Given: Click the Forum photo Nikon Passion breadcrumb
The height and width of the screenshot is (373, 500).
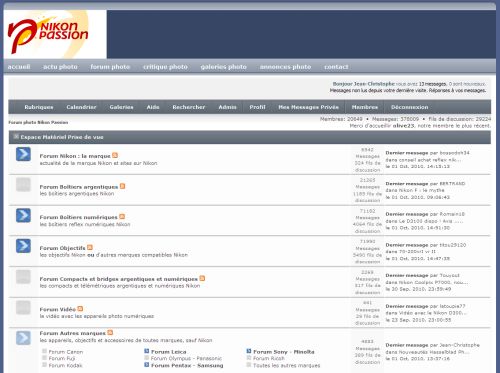Looking at the screenshot, I should [38, 122].
